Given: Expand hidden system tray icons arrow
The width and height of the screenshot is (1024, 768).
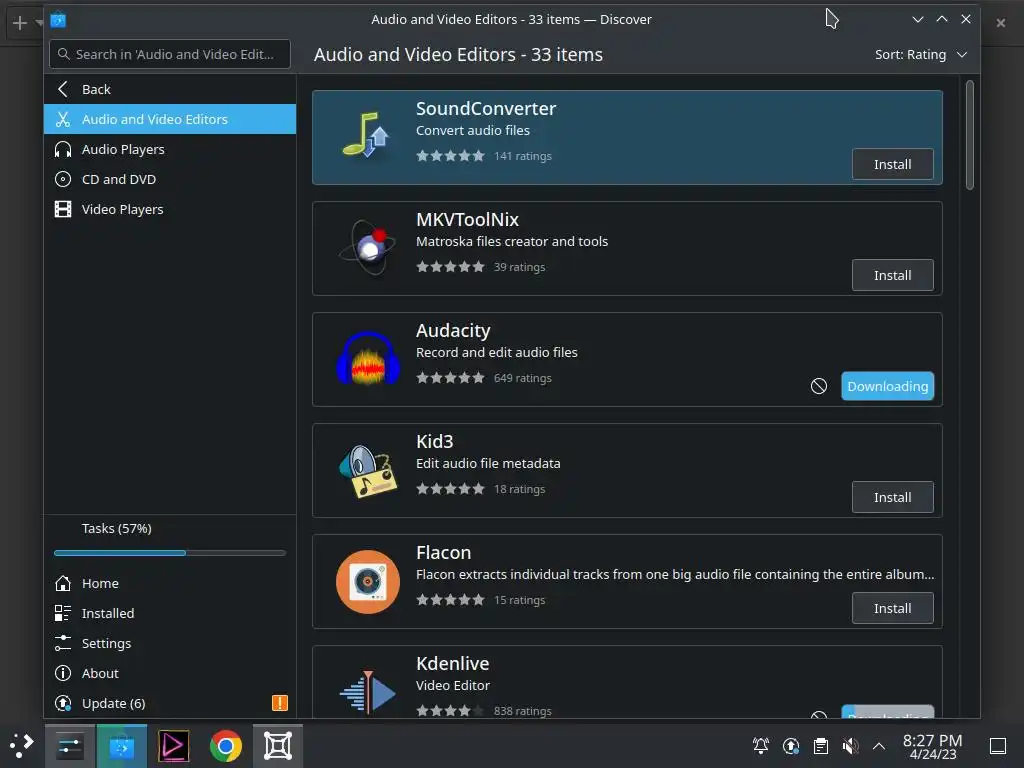Looking at the screenshot, I should point(879,745).
